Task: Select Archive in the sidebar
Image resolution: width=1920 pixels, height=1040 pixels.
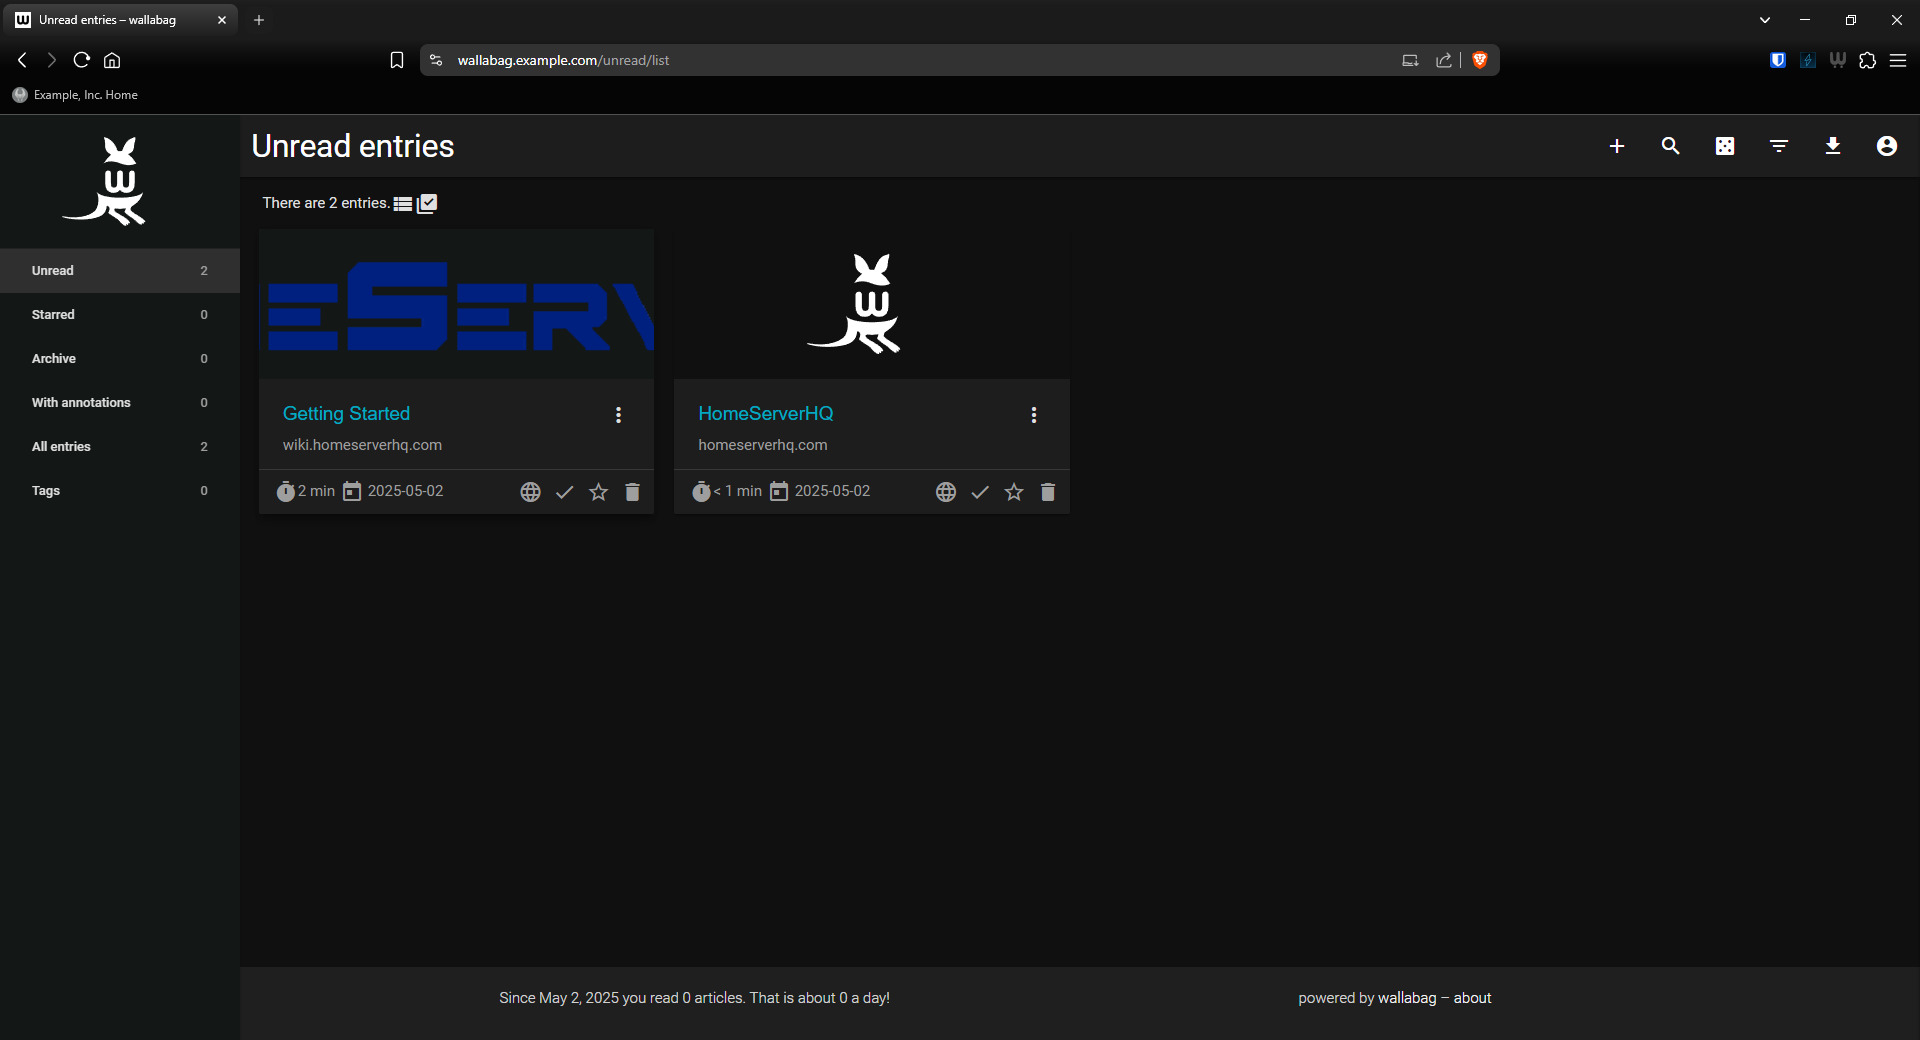Action: (x=54, y=358)
